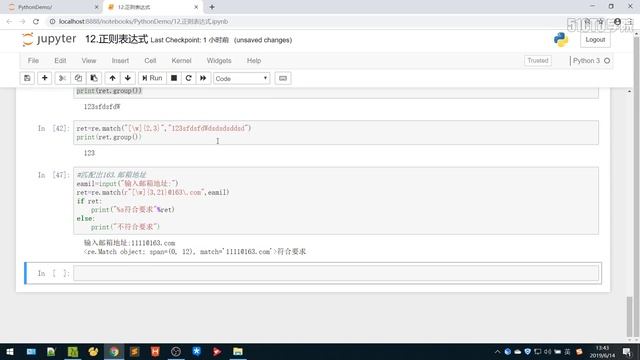Move selected cell up
640x360 pixels.
pos(112,78)
